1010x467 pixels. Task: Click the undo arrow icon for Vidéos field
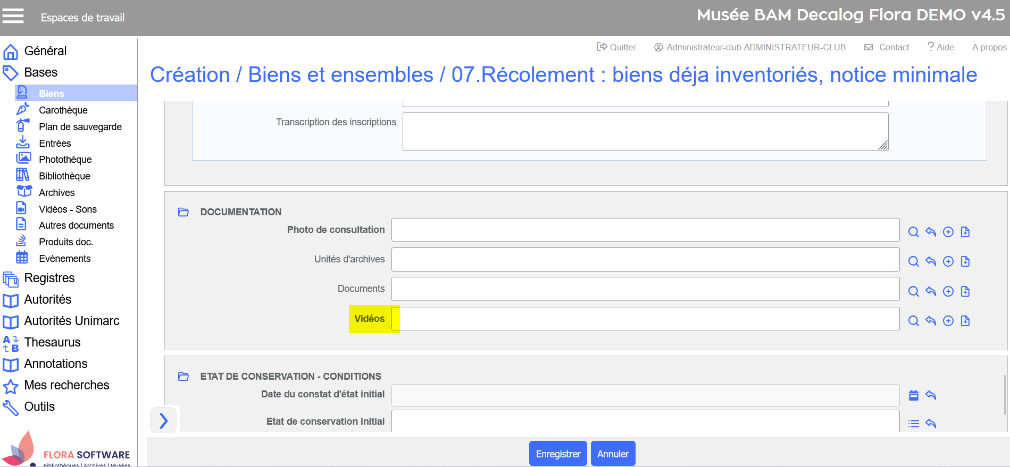coord(930,321)
